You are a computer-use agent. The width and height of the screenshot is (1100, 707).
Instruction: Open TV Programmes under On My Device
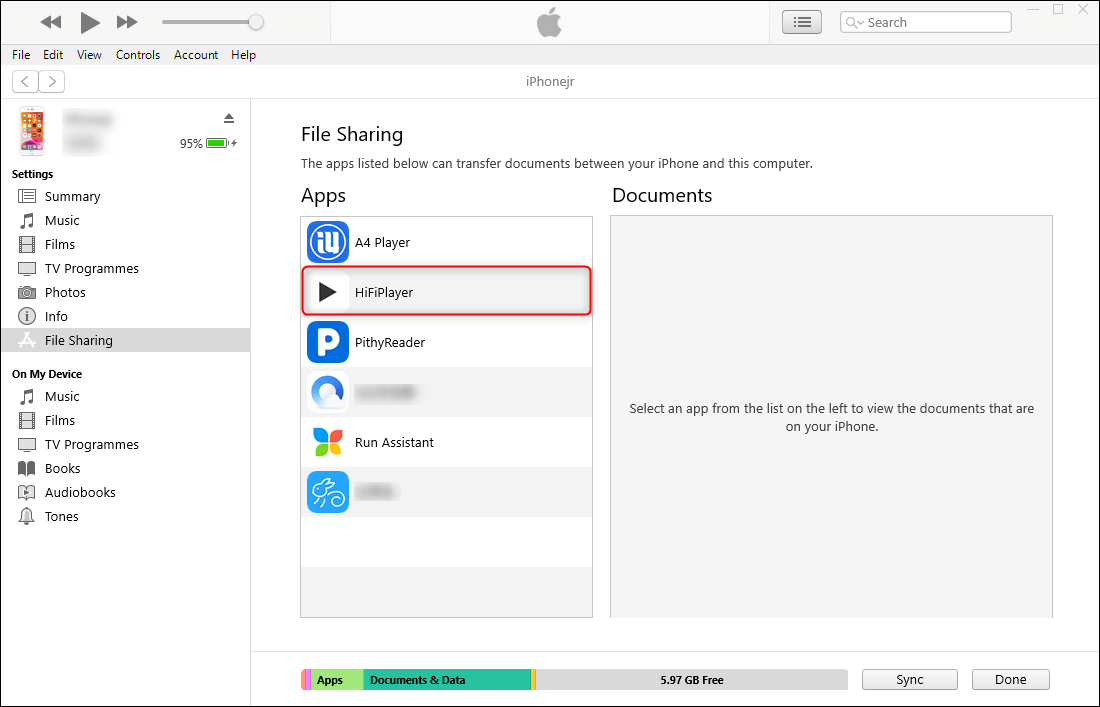(x=91, y=445)
